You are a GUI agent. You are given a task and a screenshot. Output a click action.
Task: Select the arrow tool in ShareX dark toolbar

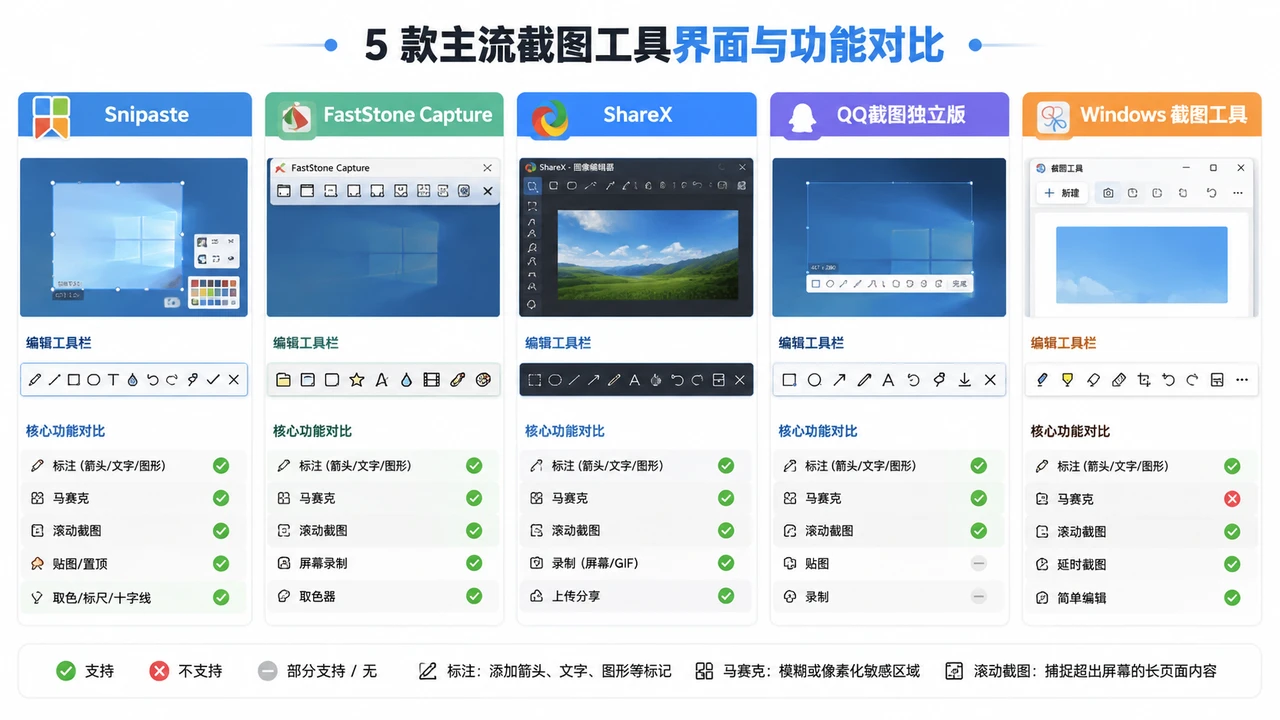[594, 380]
